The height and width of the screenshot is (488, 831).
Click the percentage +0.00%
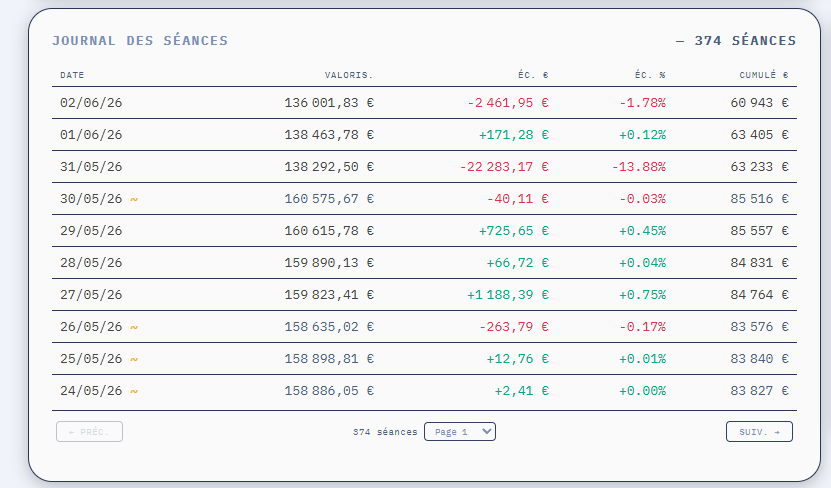pos(642,391)
